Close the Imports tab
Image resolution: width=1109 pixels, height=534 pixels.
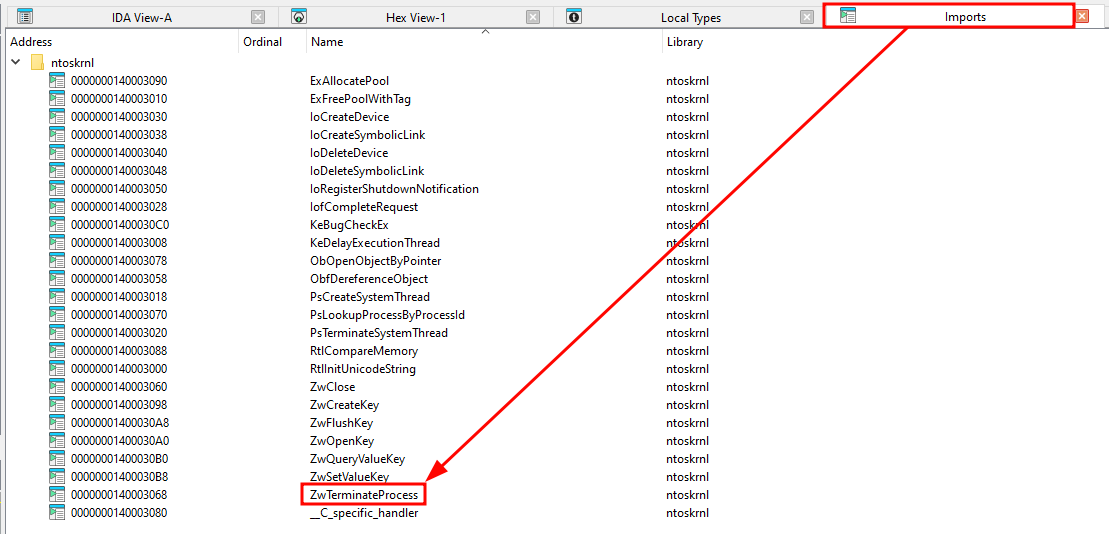coord(1082,16)
